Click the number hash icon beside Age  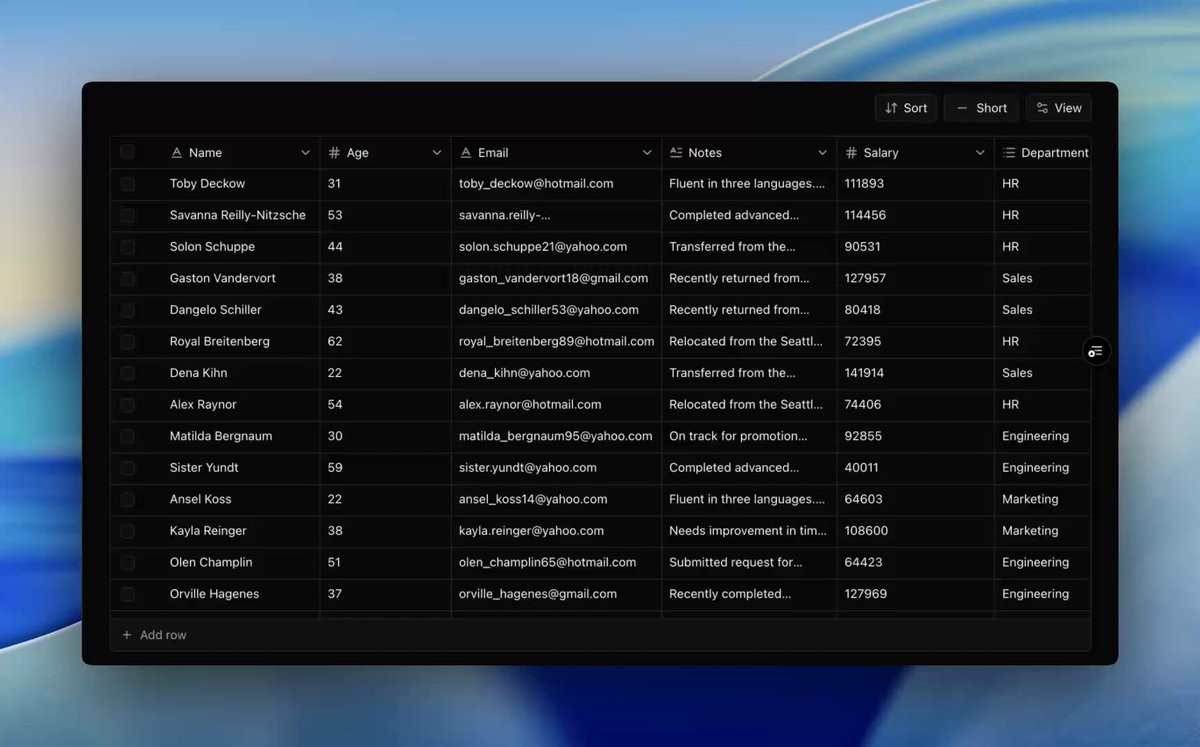click(335, 153)
